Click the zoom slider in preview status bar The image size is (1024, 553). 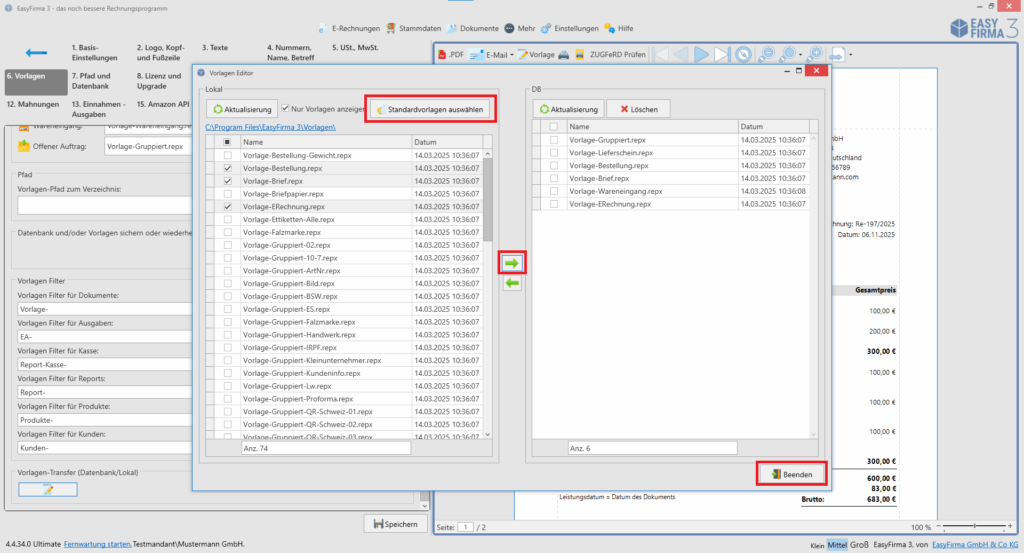coord(975,526)
